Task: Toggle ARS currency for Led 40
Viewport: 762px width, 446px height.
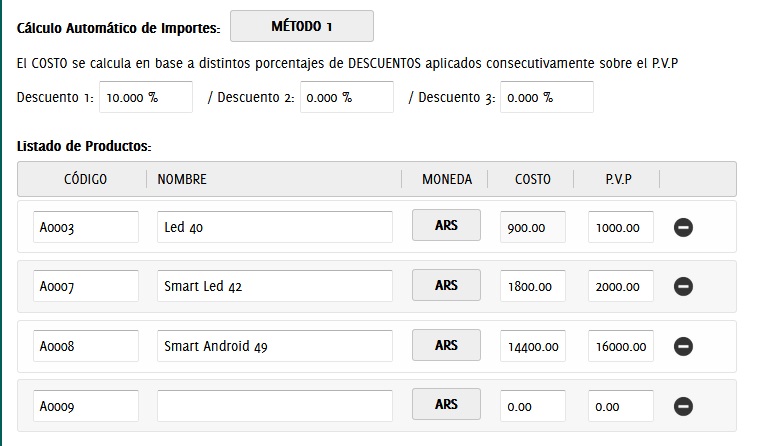Action: point(446,226)
